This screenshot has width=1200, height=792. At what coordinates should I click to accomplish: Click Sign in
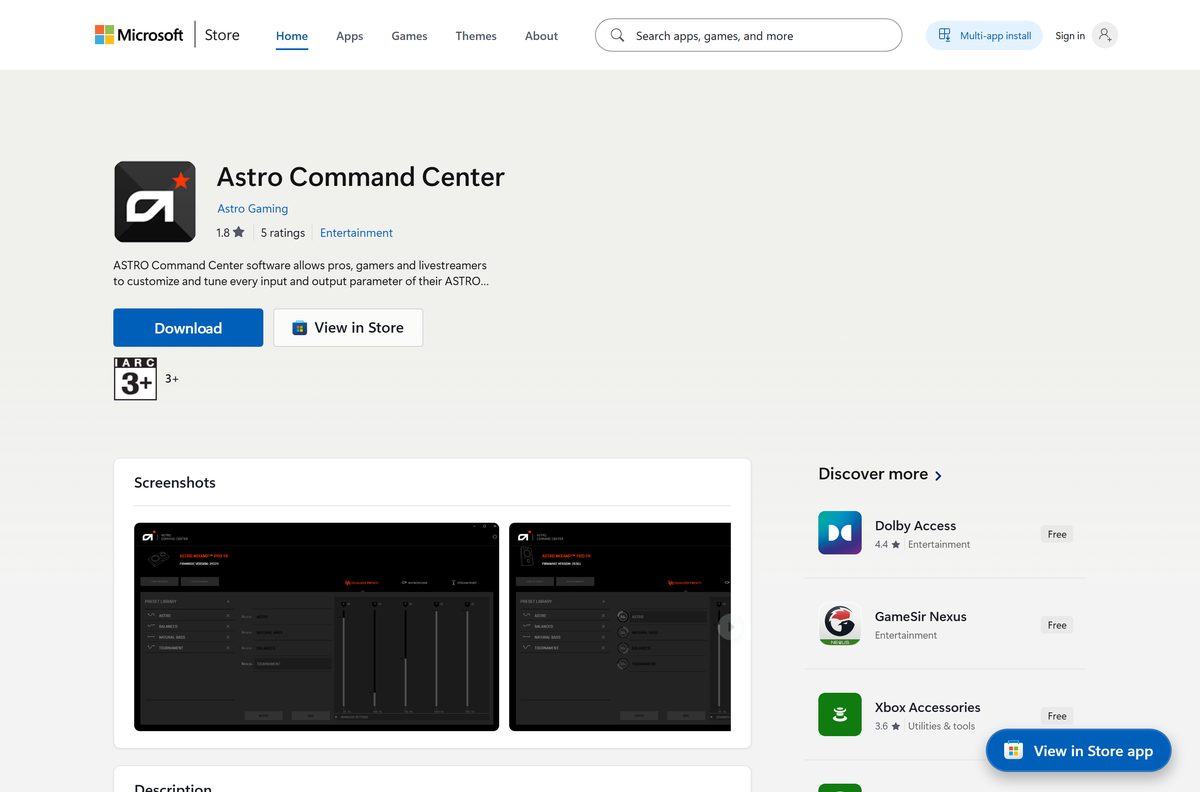tap(1070, 36)
